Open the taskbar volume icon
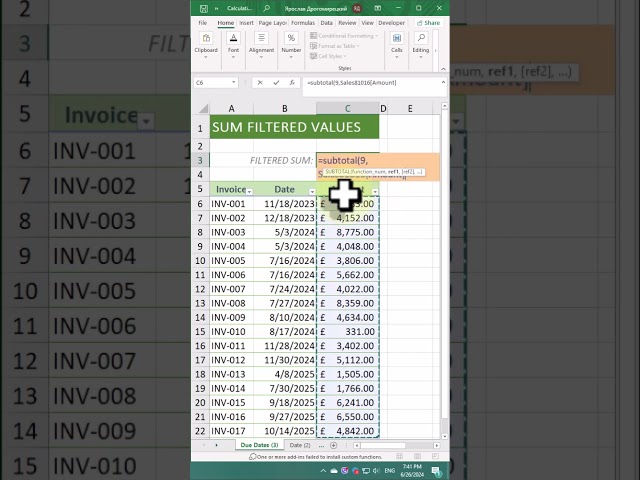 pyautogui.click(x=376, y=471)
